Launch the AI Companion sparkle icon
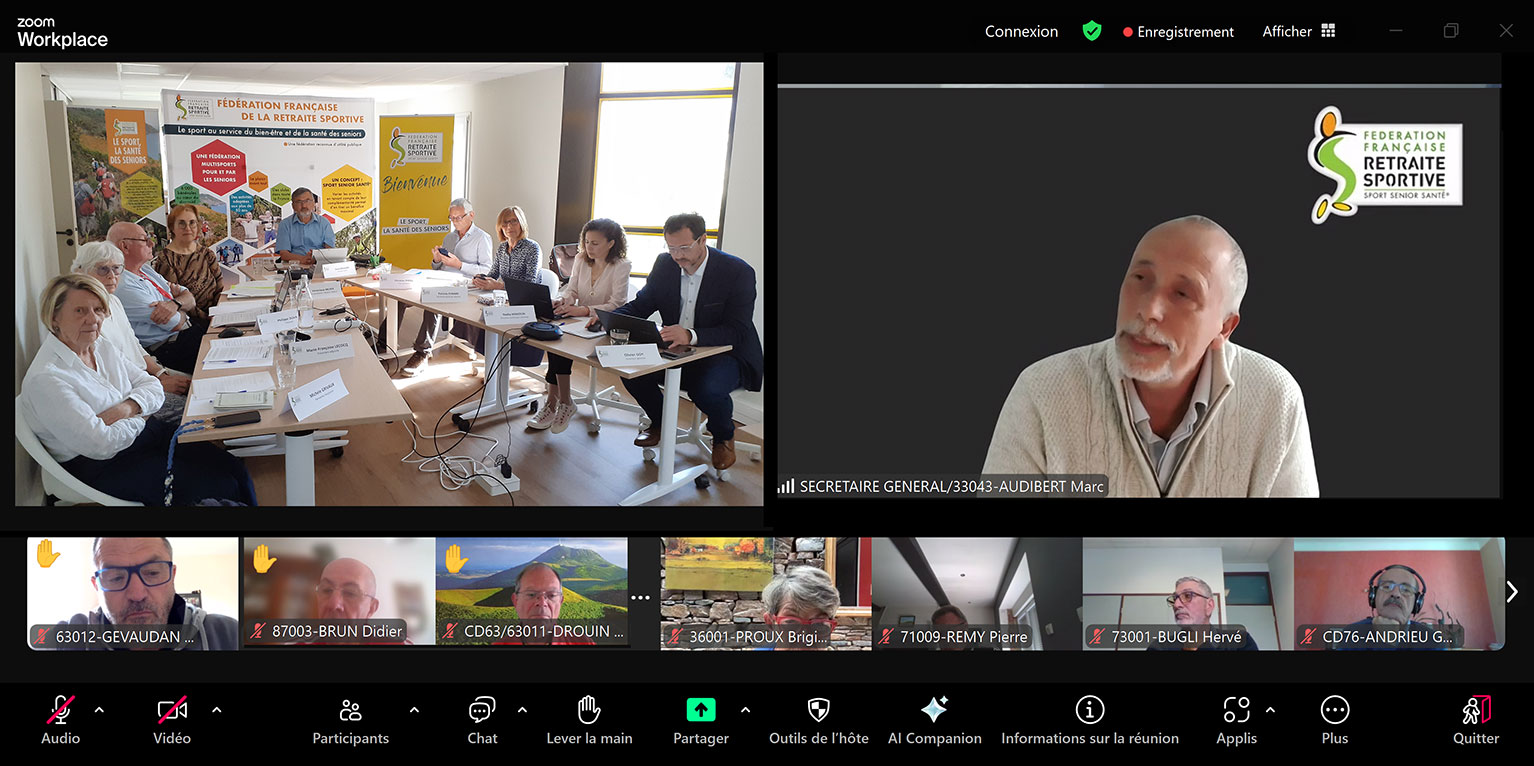The height and width of the screenshot is (766, 1534). tap(934, 710)
